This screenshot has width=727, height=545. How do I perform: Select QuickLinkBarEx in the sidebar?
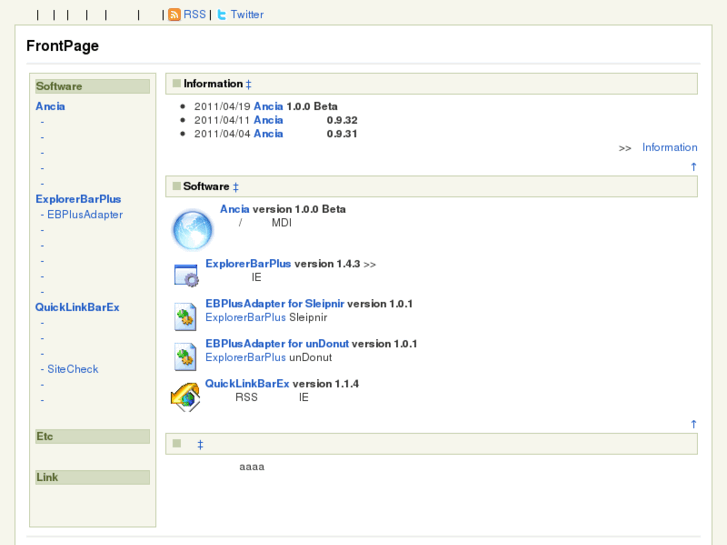pyautogui.click(x=77, y=307)
